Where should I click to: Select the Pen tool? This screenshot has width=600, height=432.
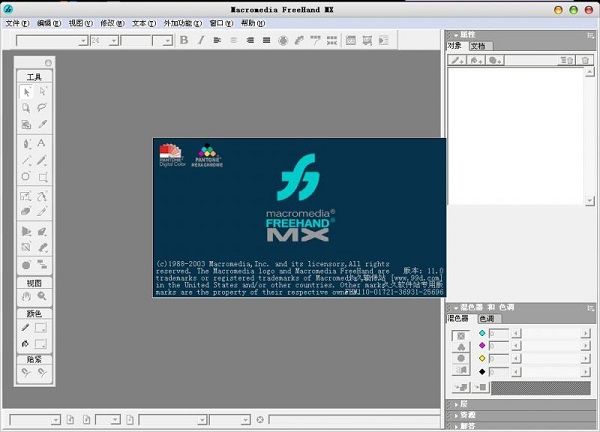click(26, 144)
